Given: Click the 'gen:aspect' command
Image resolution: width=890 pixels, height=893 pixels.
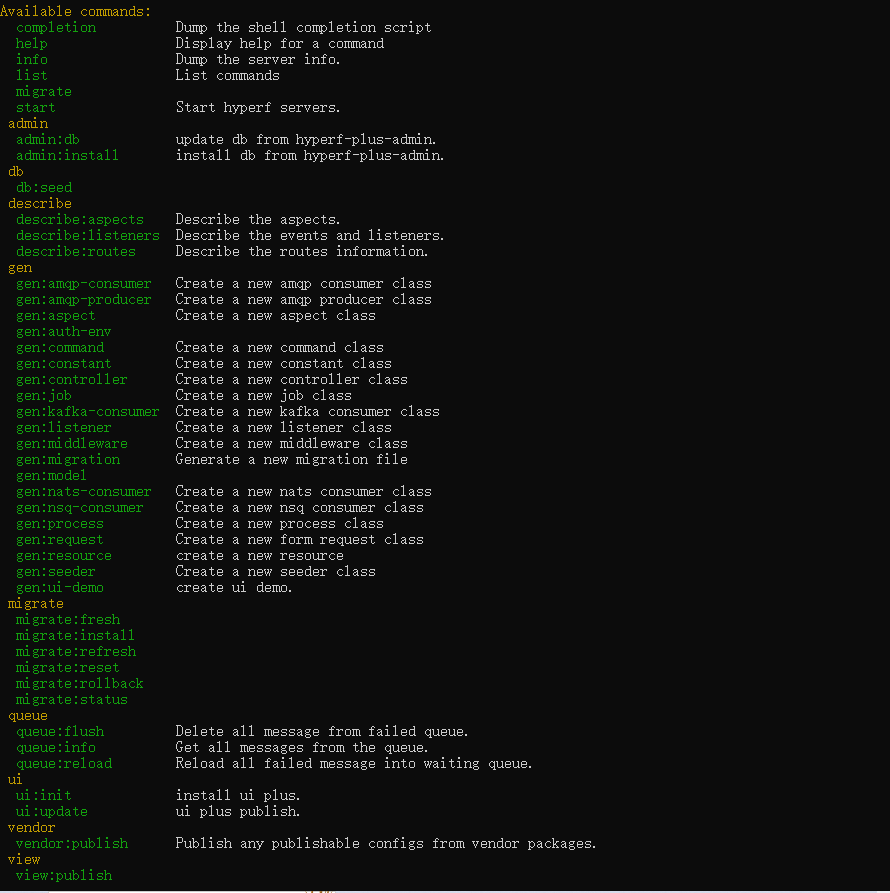Looking at the screenshot, I should point(56,316).
